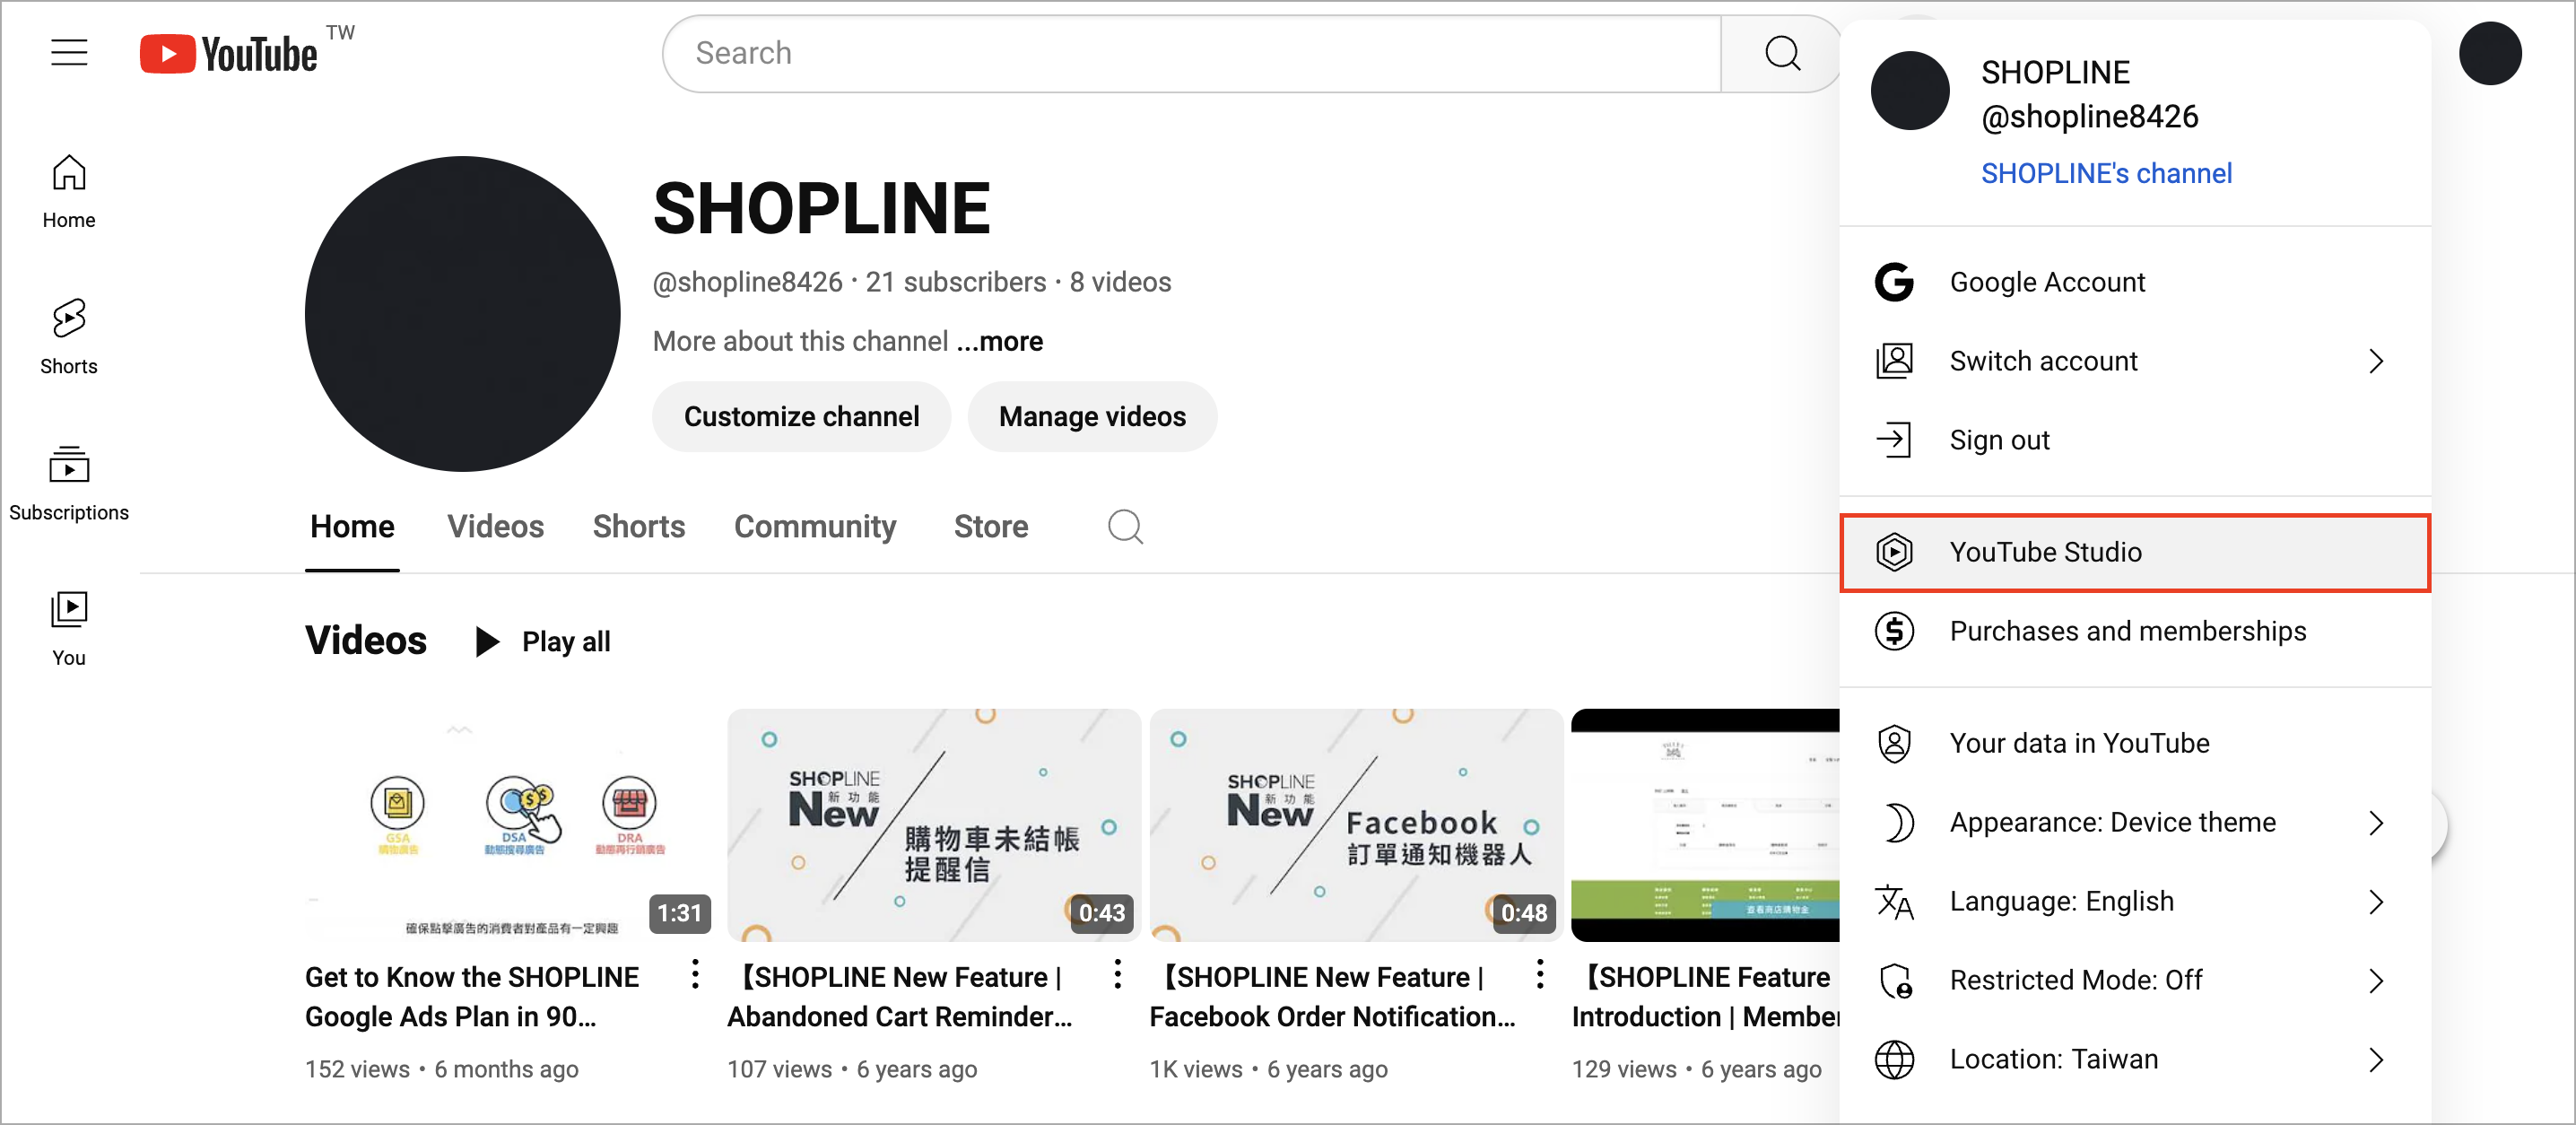Expand the Restricted Mode submenu chevron
The height and width of the screenshot is (1125, 2576).
coord(2377,980)
